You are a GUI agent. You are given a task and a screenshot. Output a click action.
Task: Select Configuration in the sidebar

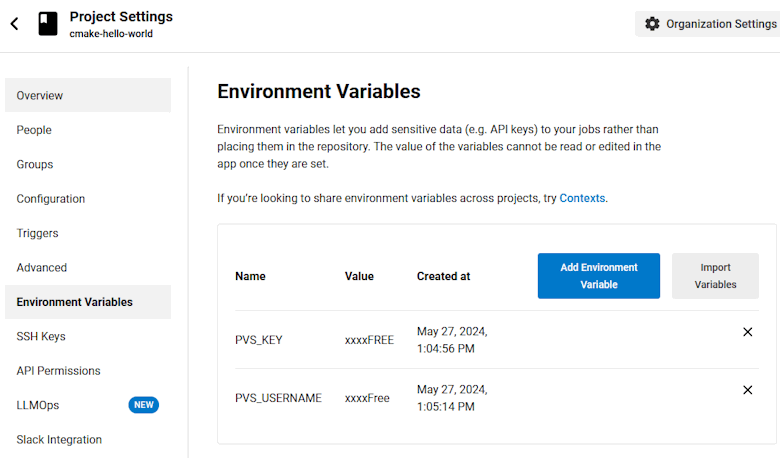tap(51, 199)
